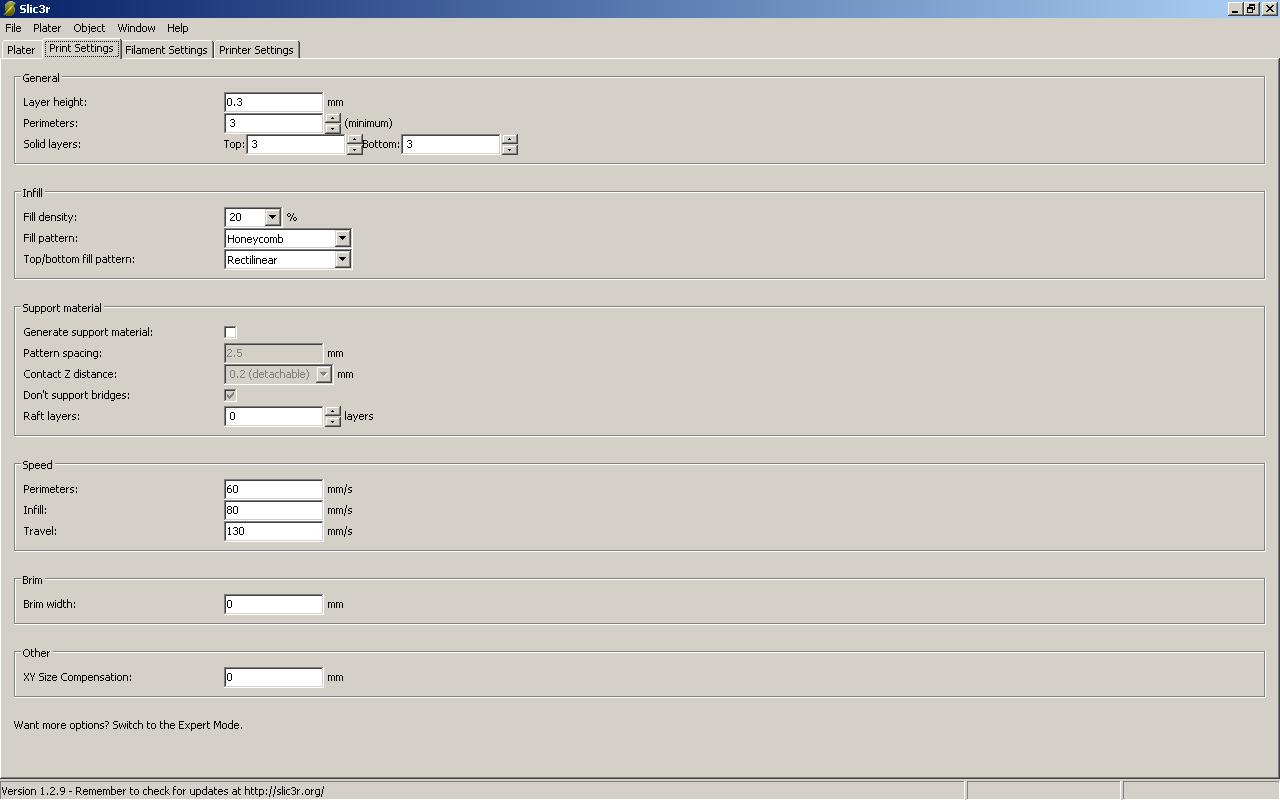Select the Print Settings tab

click(81, 48)
